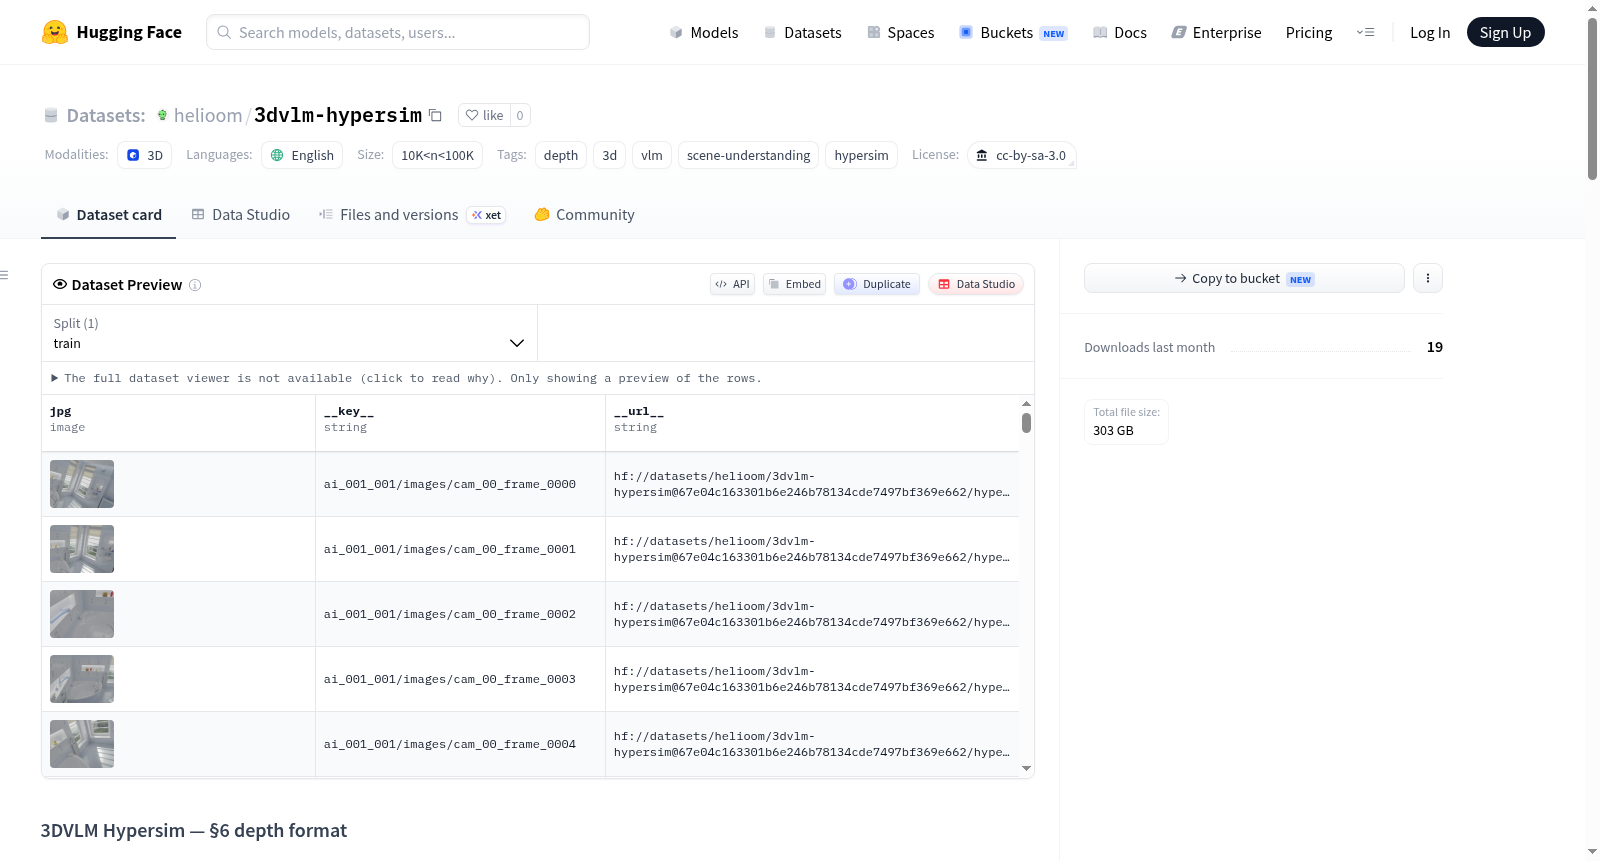Open Data Studio from the preview header
The image size is (1600, 861).
coord(976,284)
